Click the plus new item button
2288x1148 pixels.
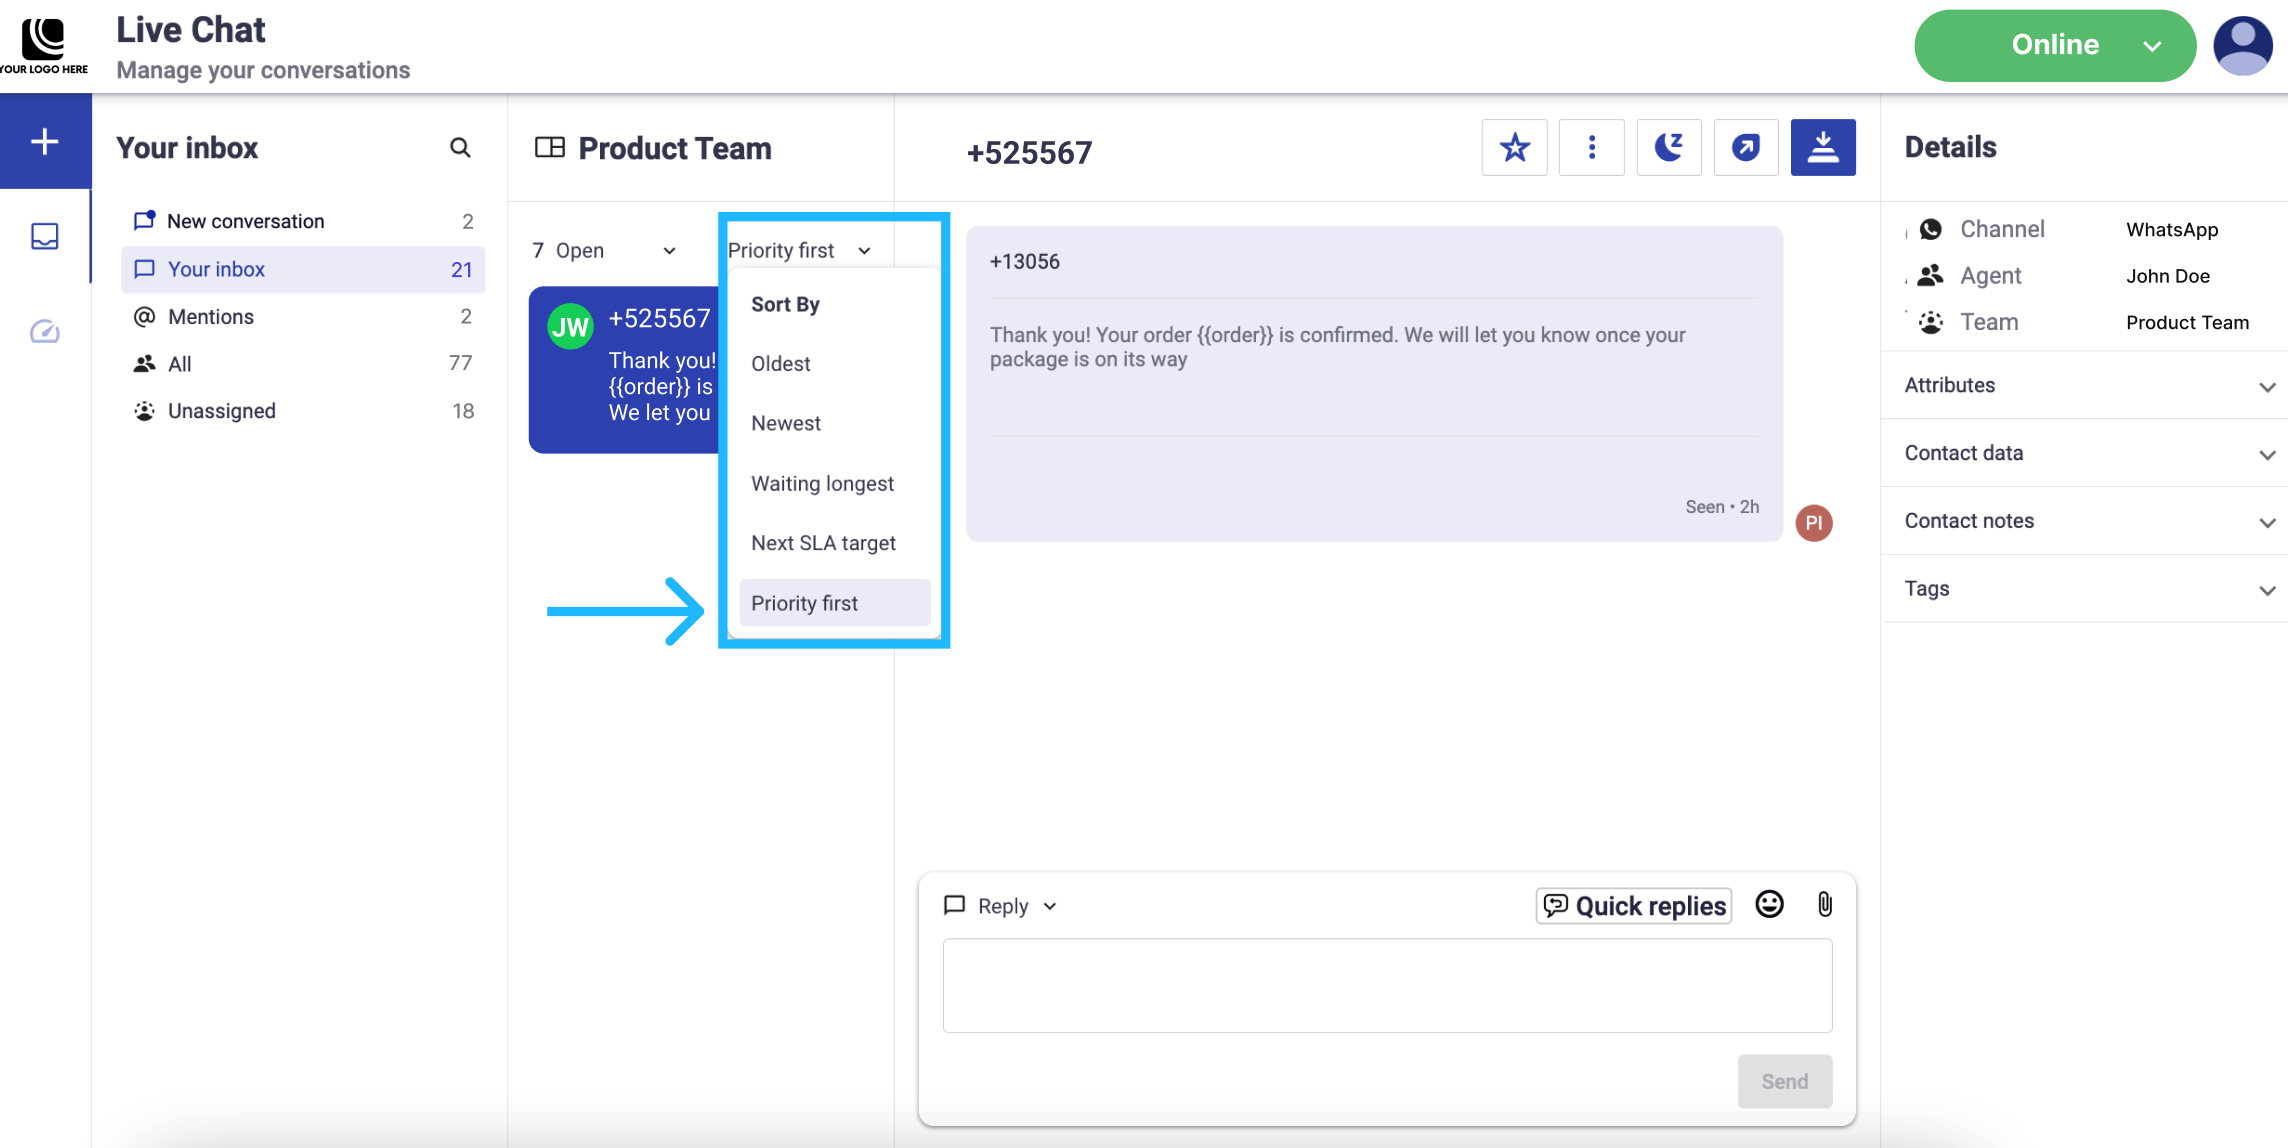(45, 141)
